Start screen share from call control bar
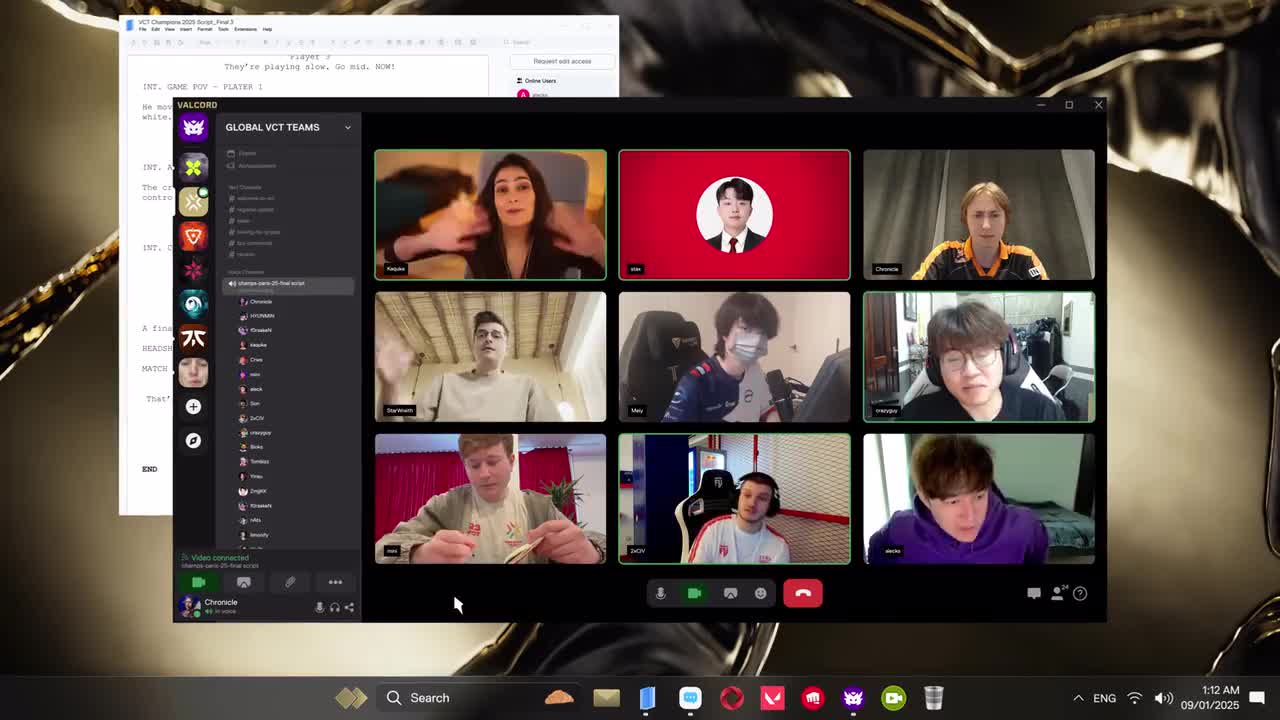The image size is (1280, 720). click(730, 593)
